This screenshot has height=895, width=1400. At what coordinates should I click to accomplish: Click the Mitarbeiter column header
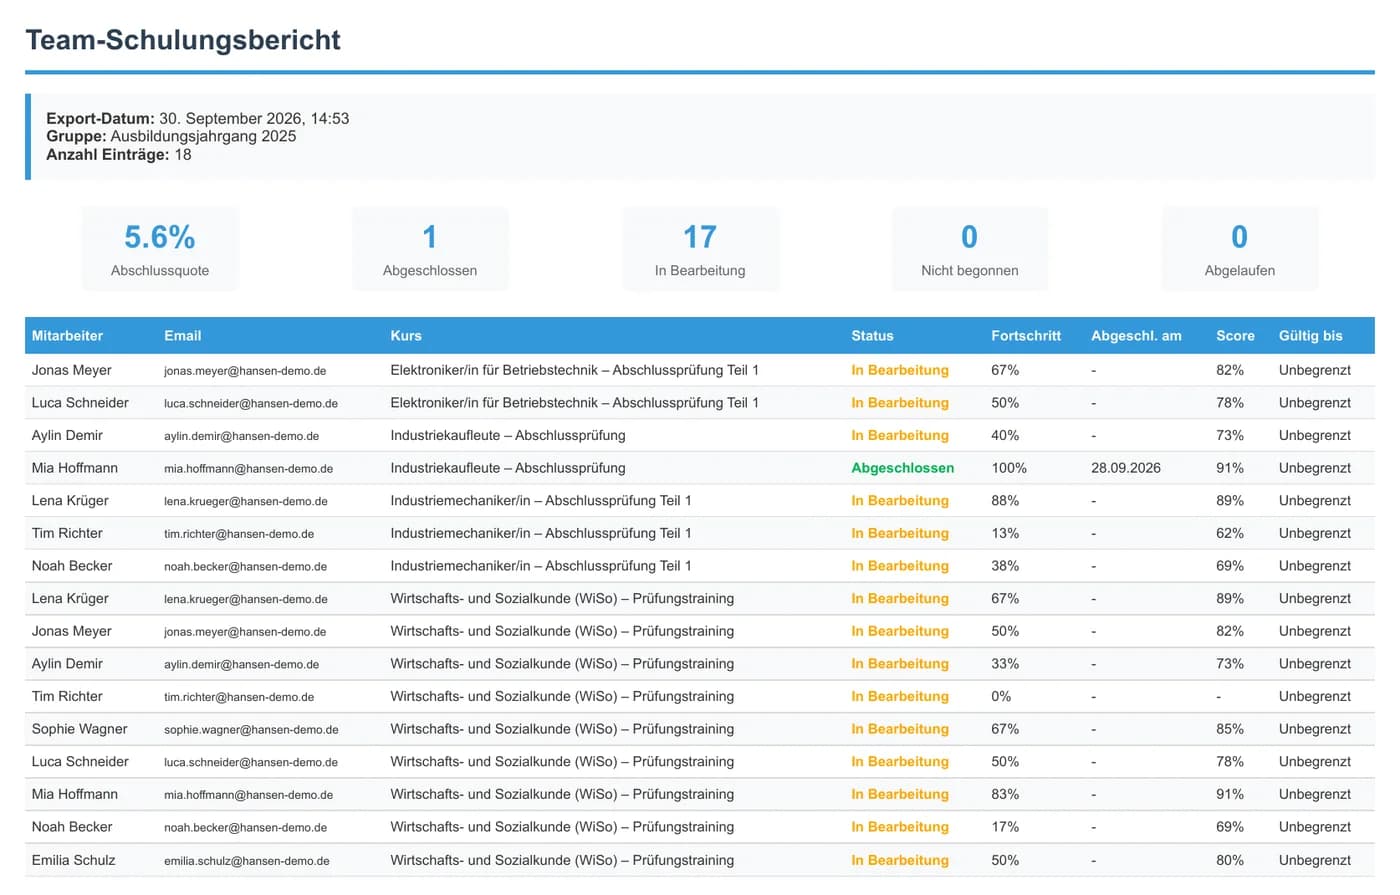(67, 336)
